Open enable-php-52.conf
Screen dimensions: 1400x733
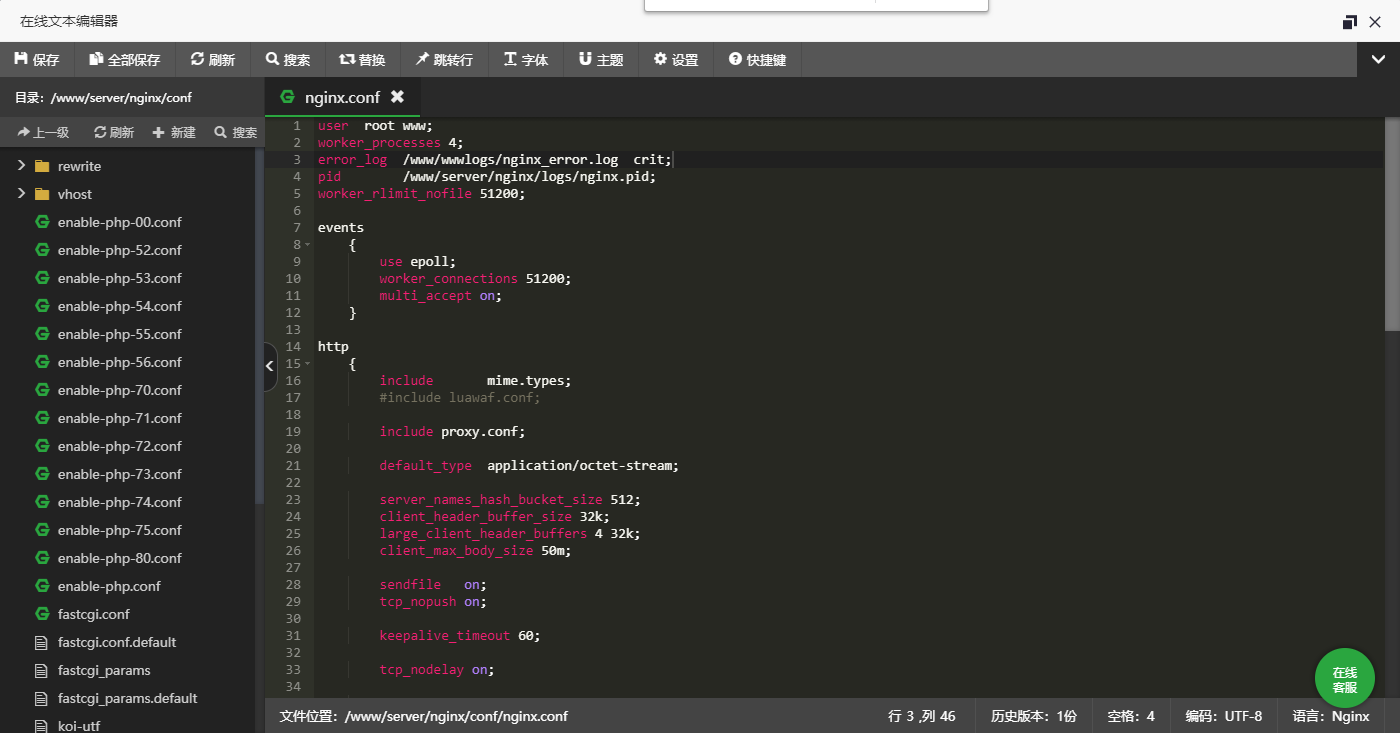pyautogui.click(x=119, y=250)
